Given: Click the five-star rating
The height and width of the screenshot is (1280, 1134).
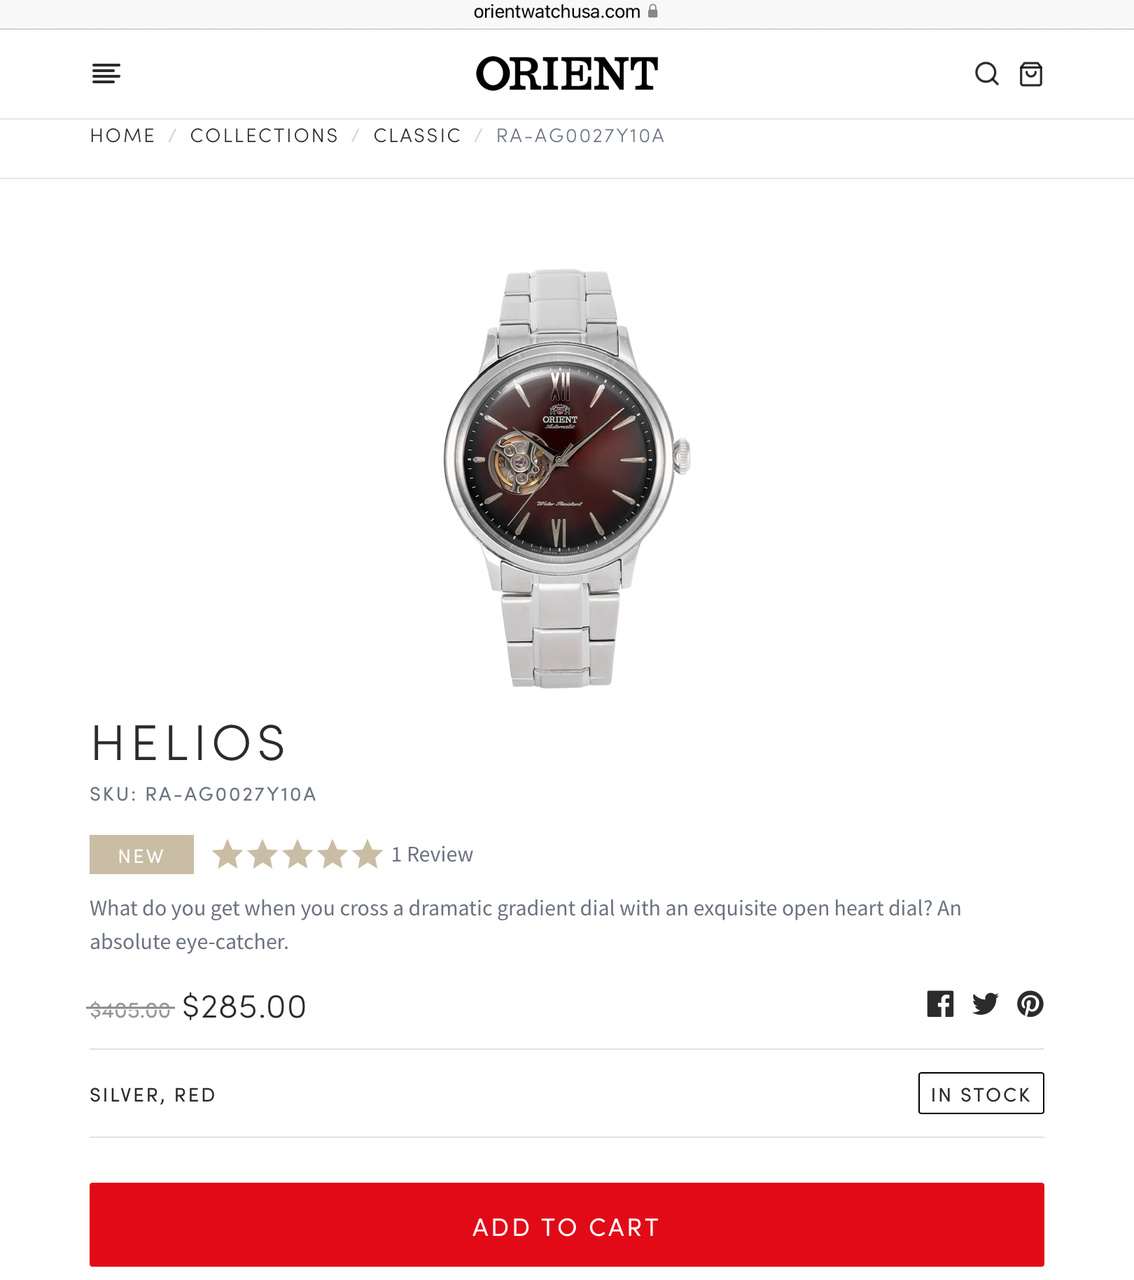Looking at the screenshot, I should 298,855.
